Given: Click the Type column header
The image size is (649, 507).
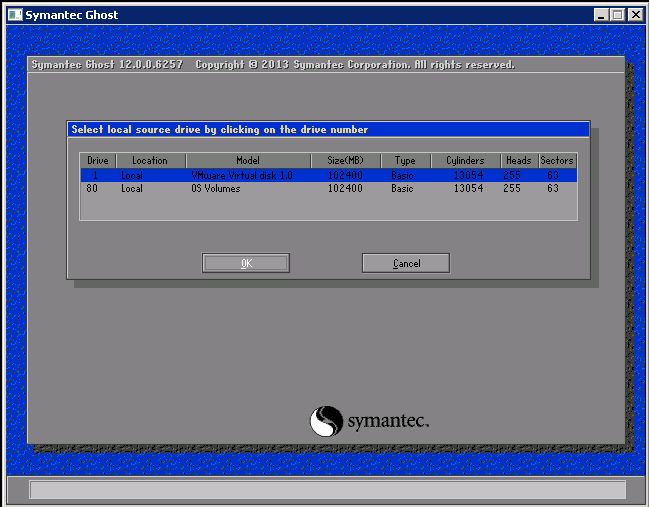Looking at the screenshot, I should point(406,161).
